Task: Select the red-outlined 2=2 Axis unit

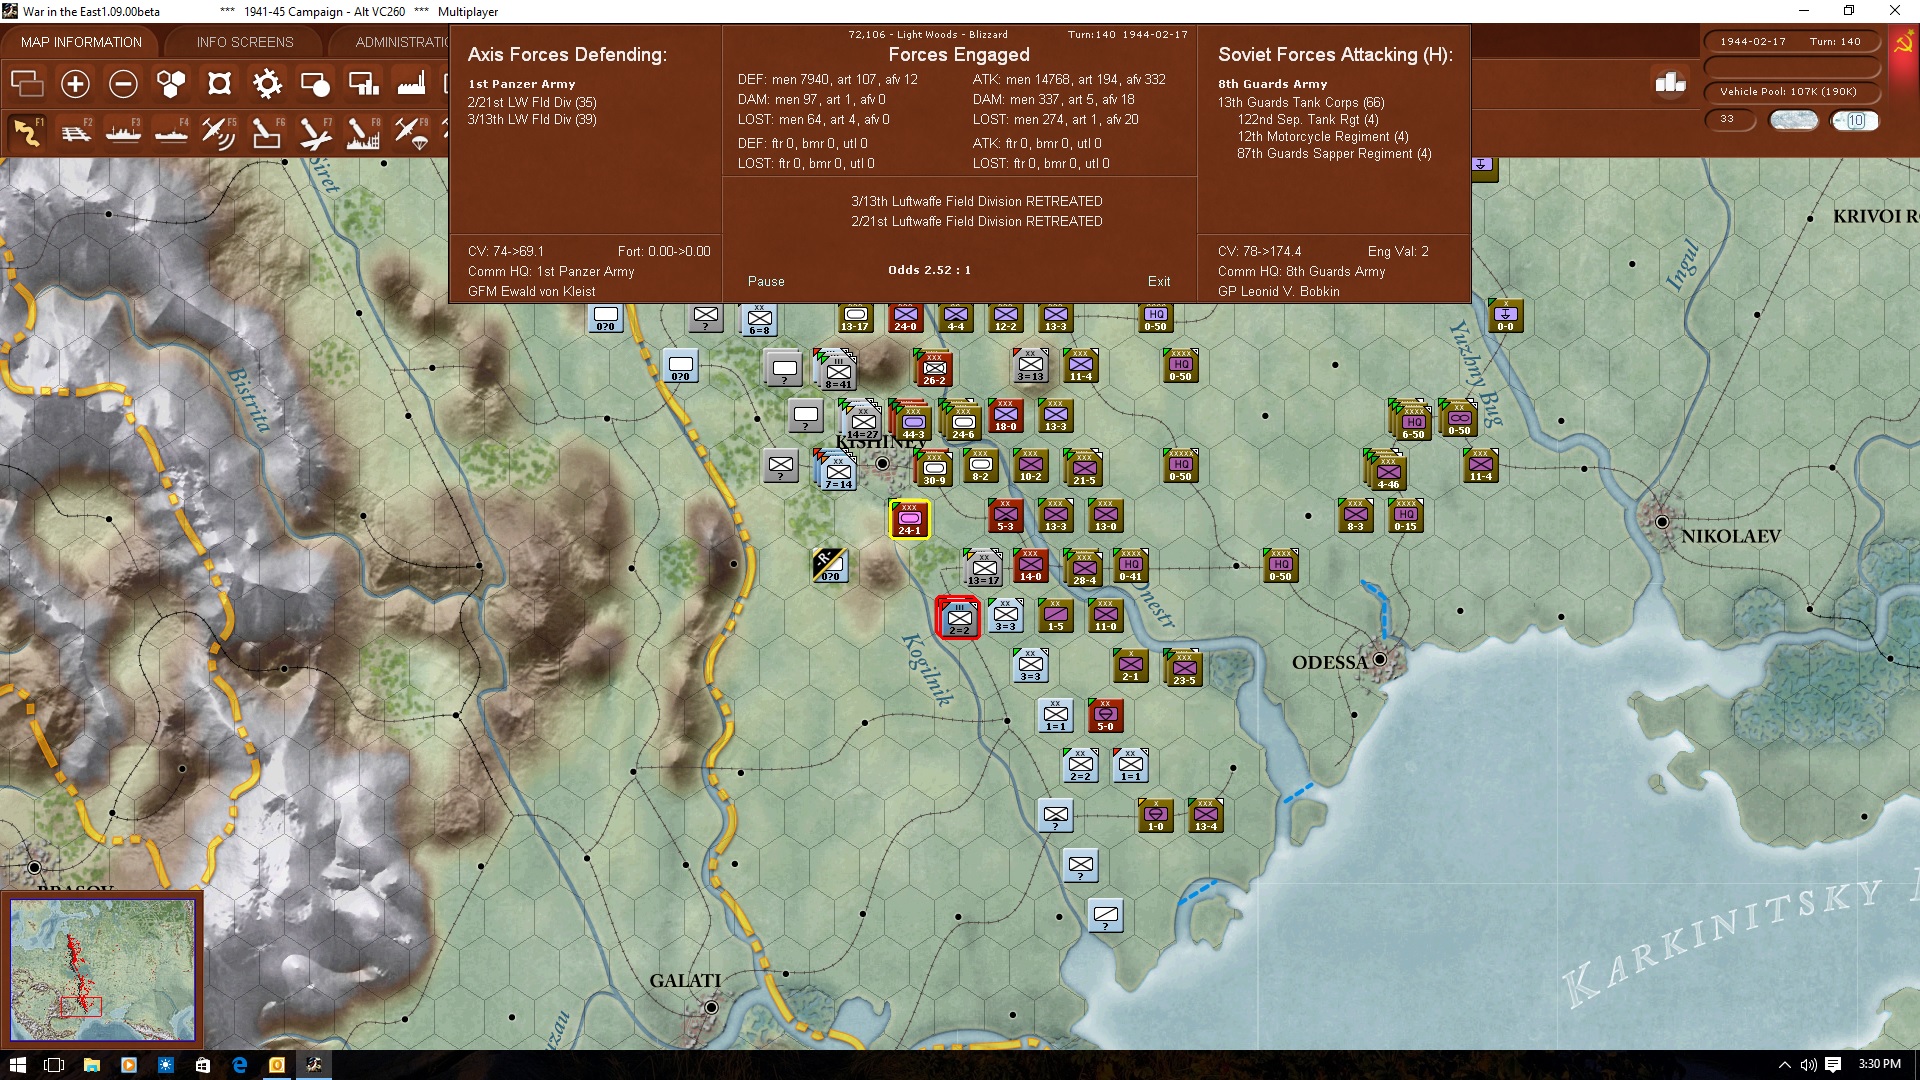Action: [x=958, y=617]
